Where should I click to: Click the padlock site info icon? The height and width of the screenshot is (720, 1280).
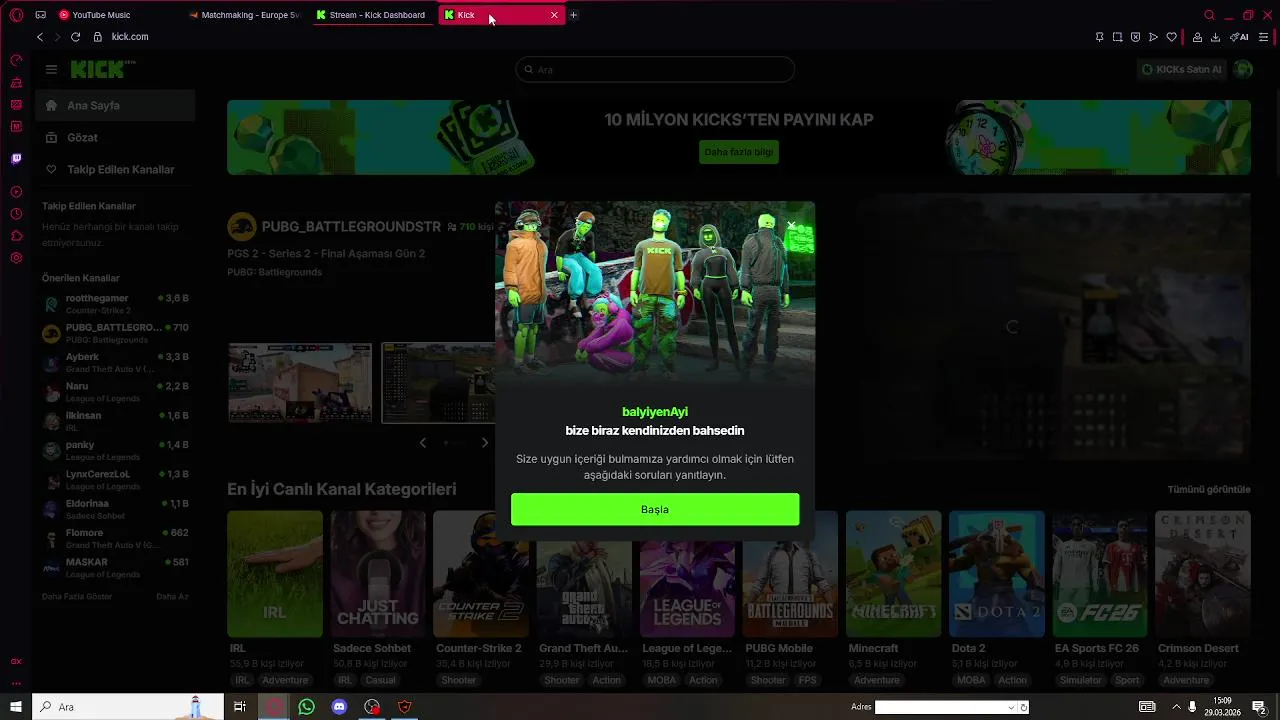click(98, 37)
